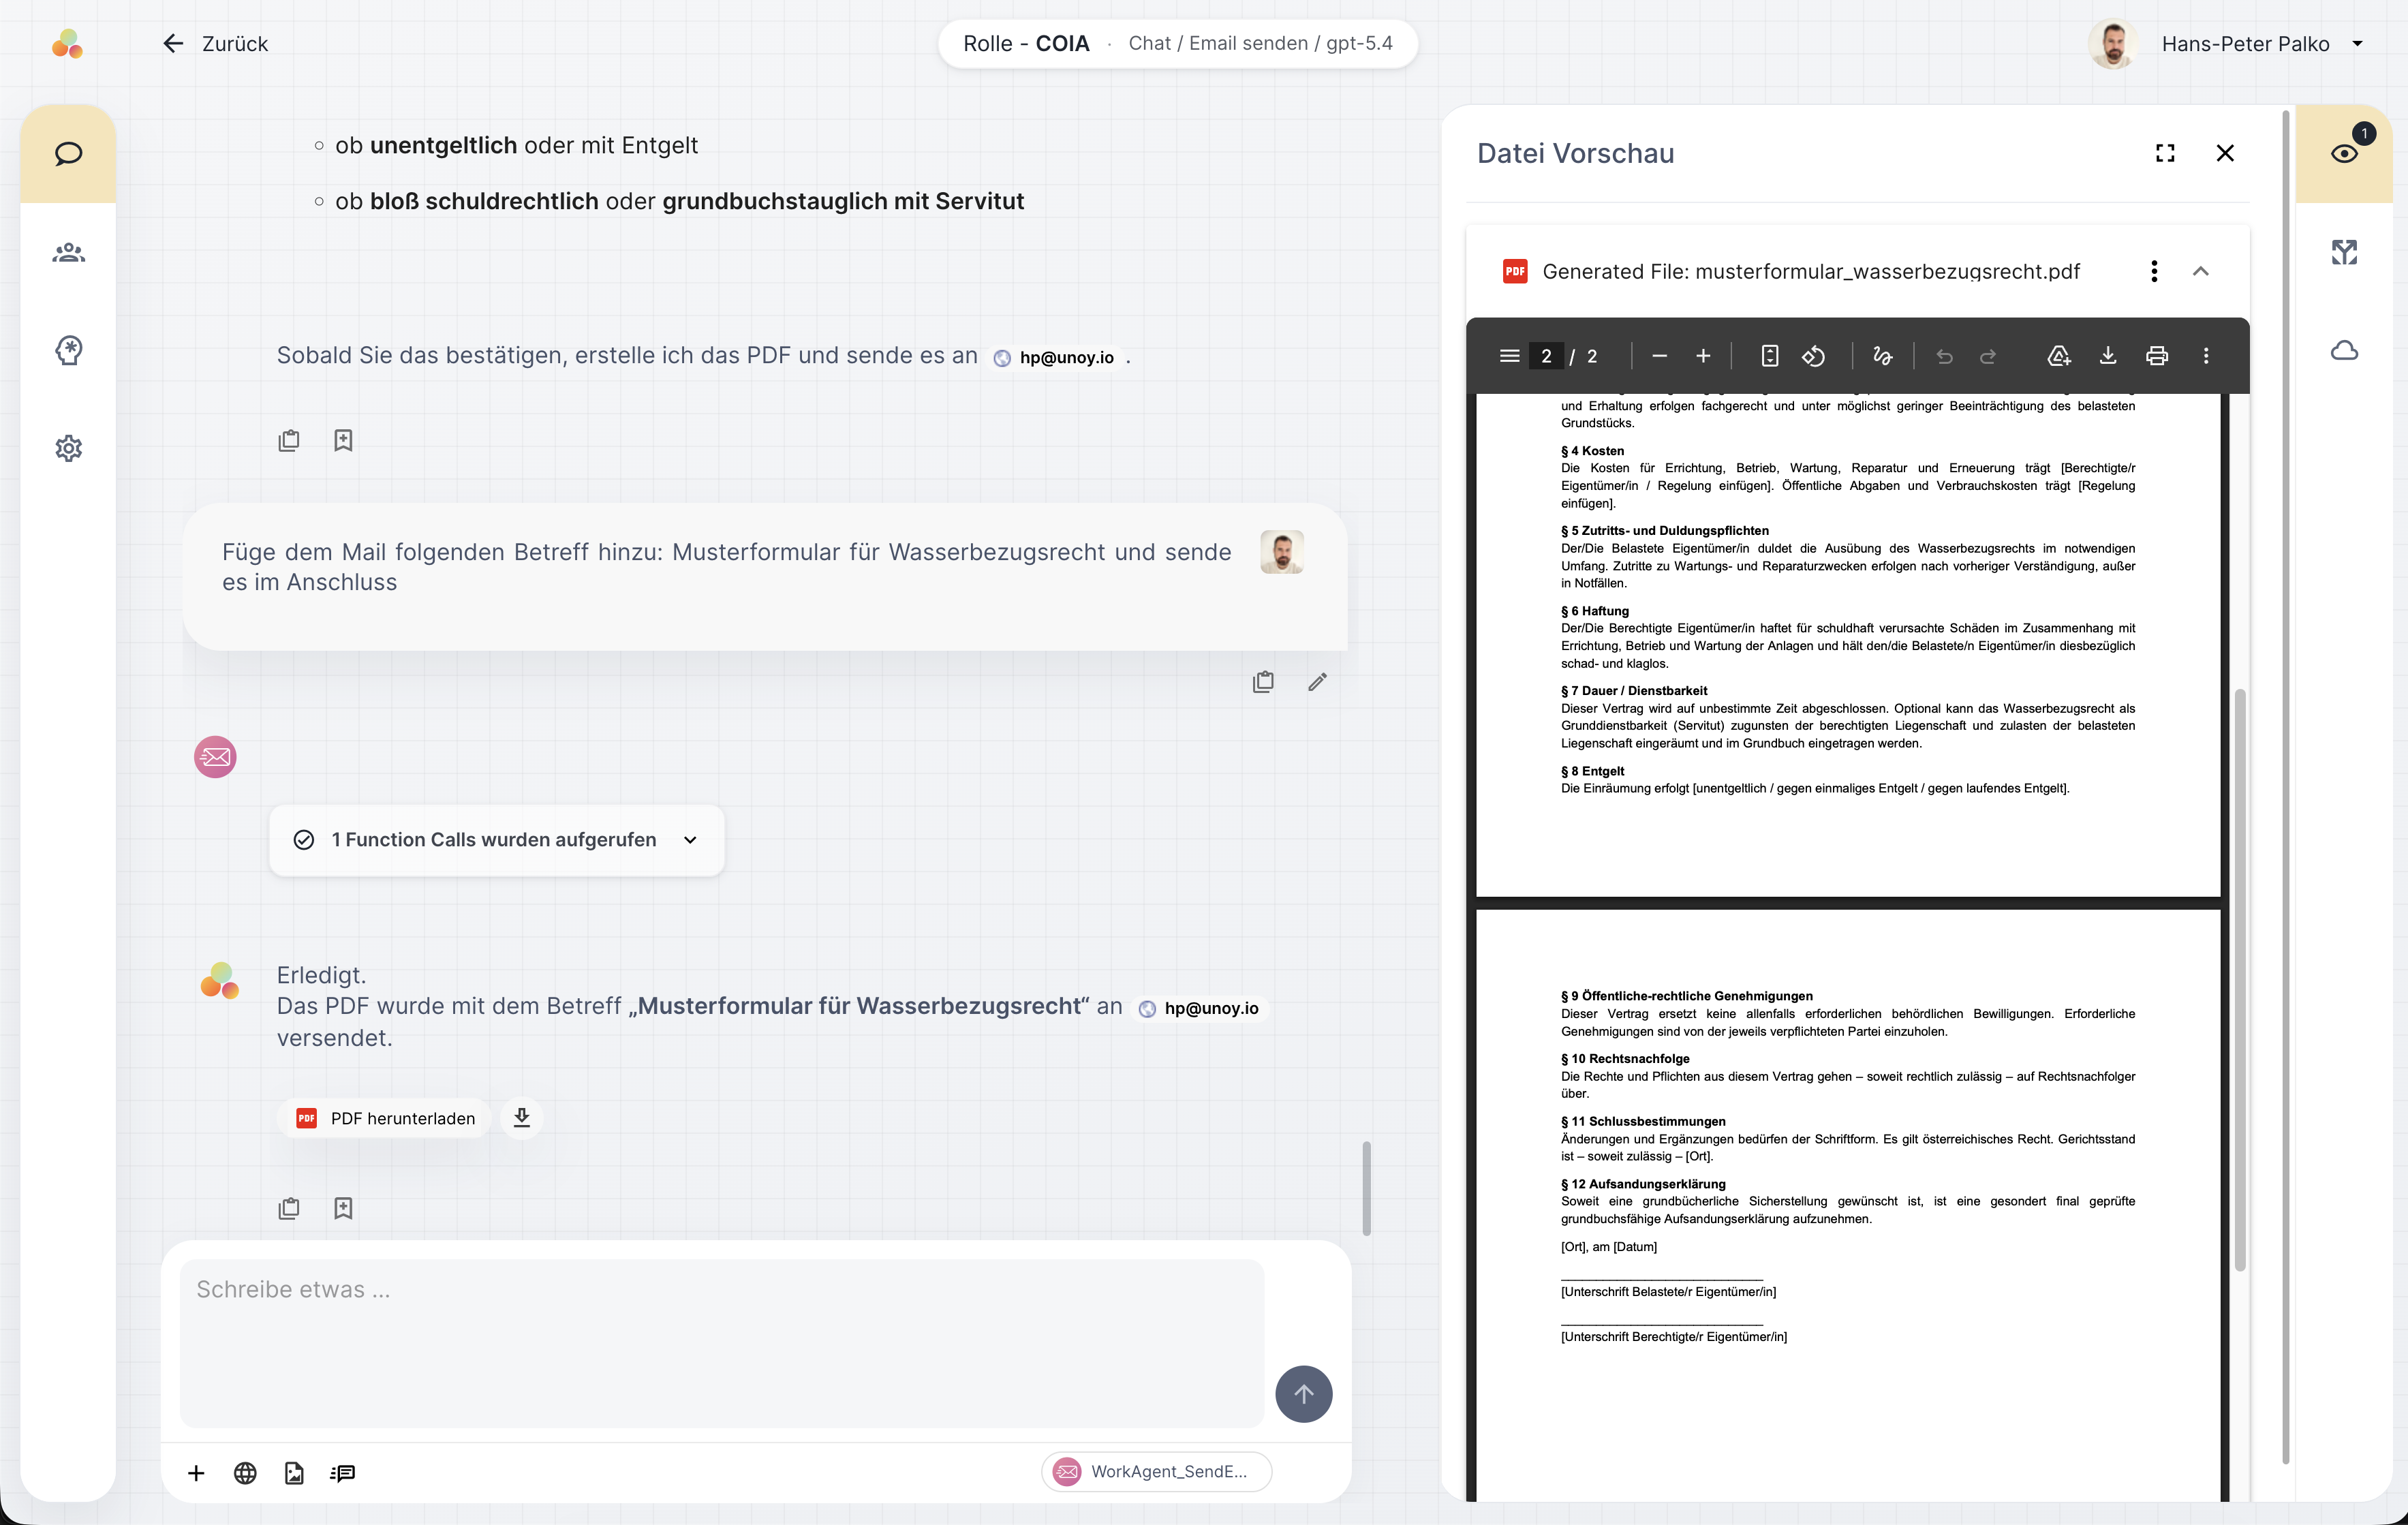
Task: Select the PDF draw annotation tool
Action: click(x=1882, y=356)
